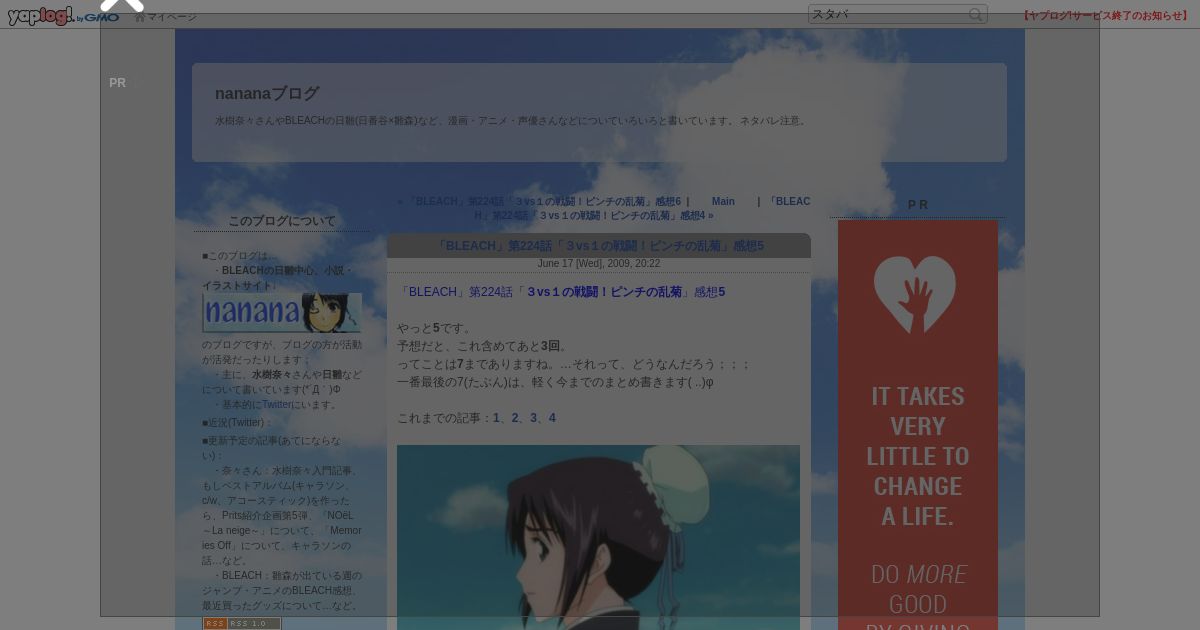
Task: Open previous article link 2
Action: pyautogui.click(x=515, y=418)
